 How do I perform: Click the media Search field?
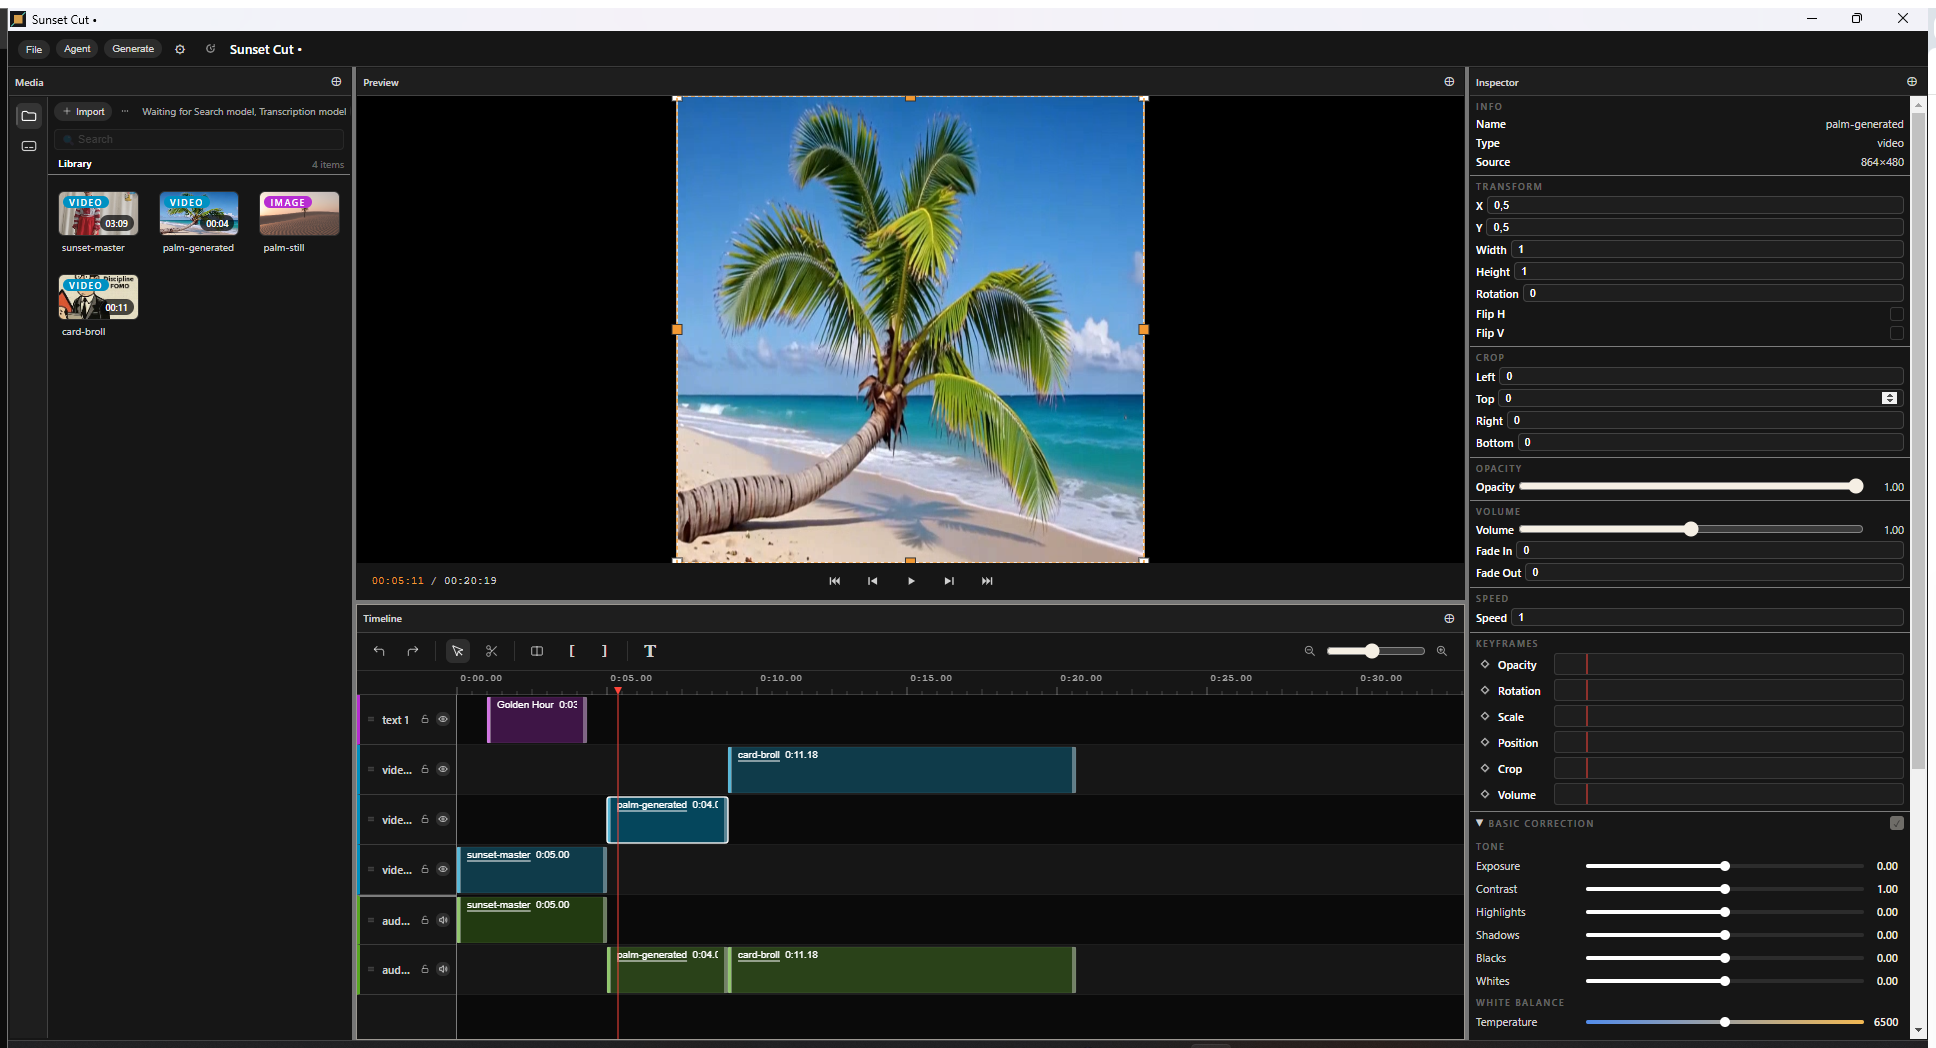(x=199, y=139)
